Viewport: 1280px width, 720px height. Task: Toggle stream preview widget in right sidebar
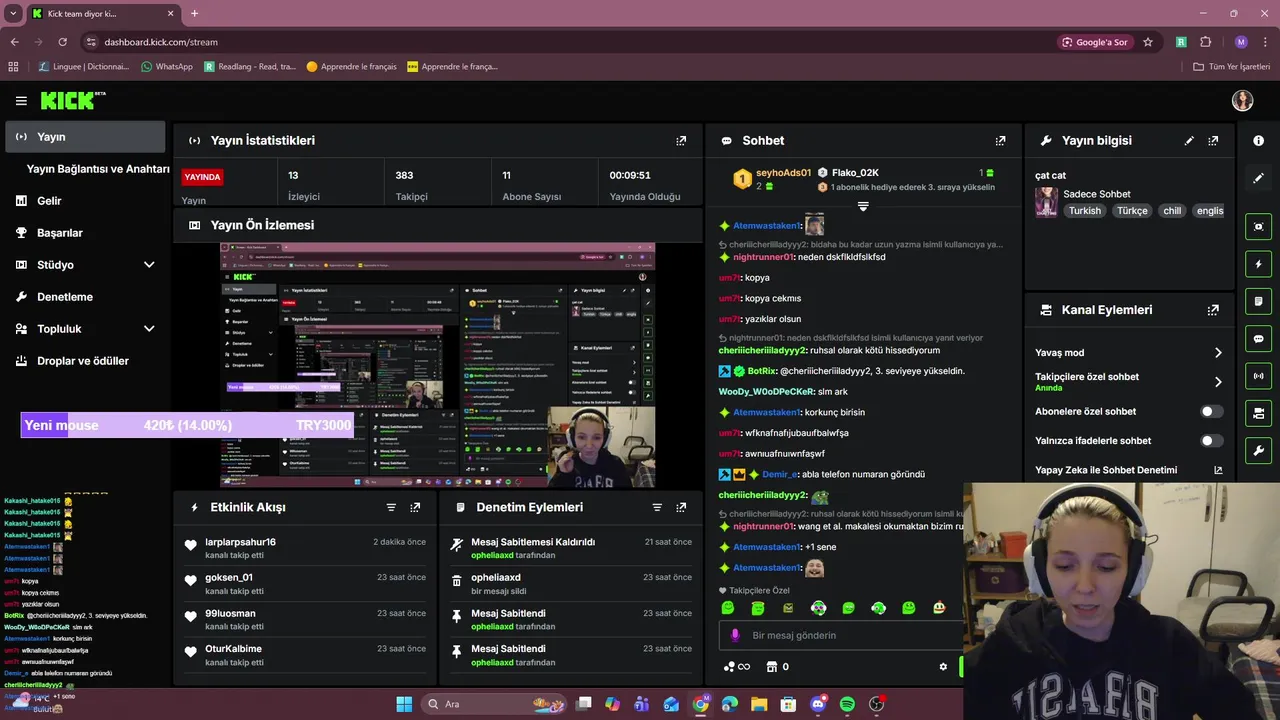[x=1259, y=227]
